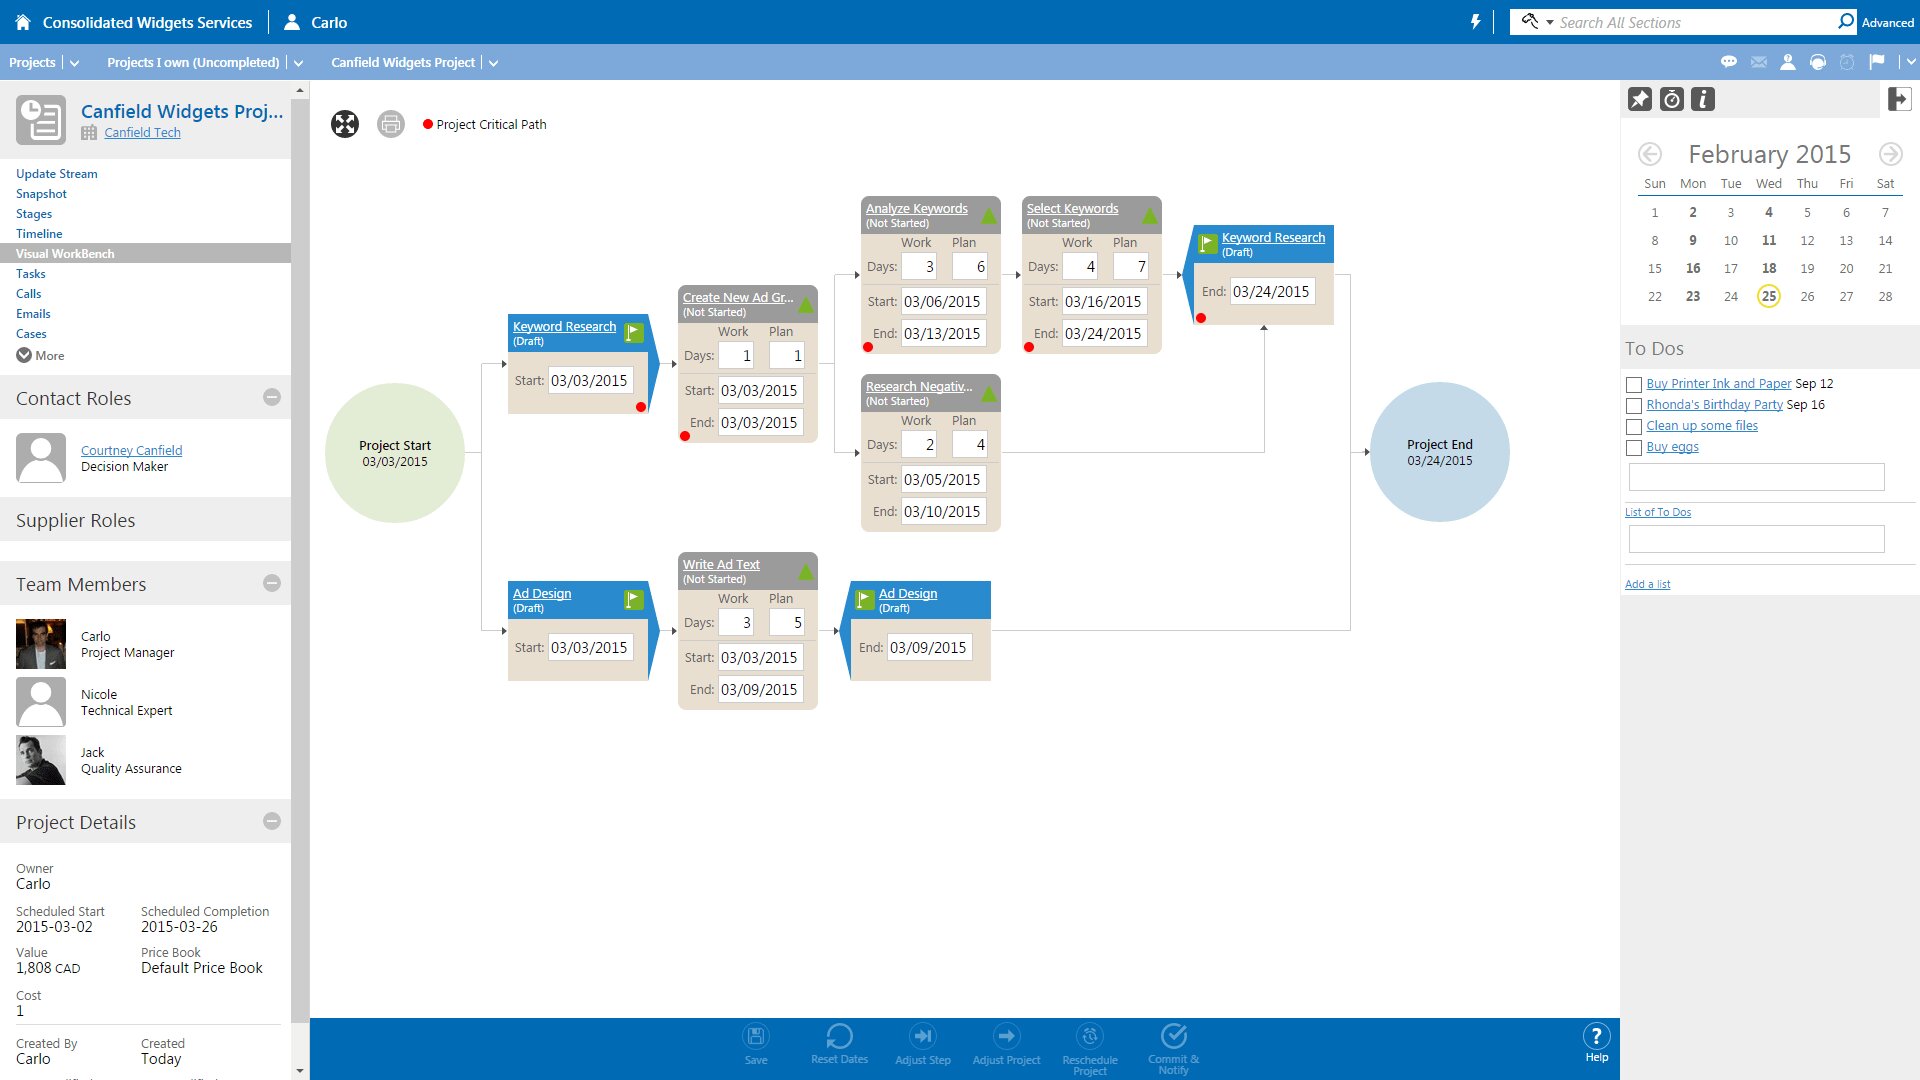
Task: Click the info icon in right panel
Action: click(x=1703, y=99)
